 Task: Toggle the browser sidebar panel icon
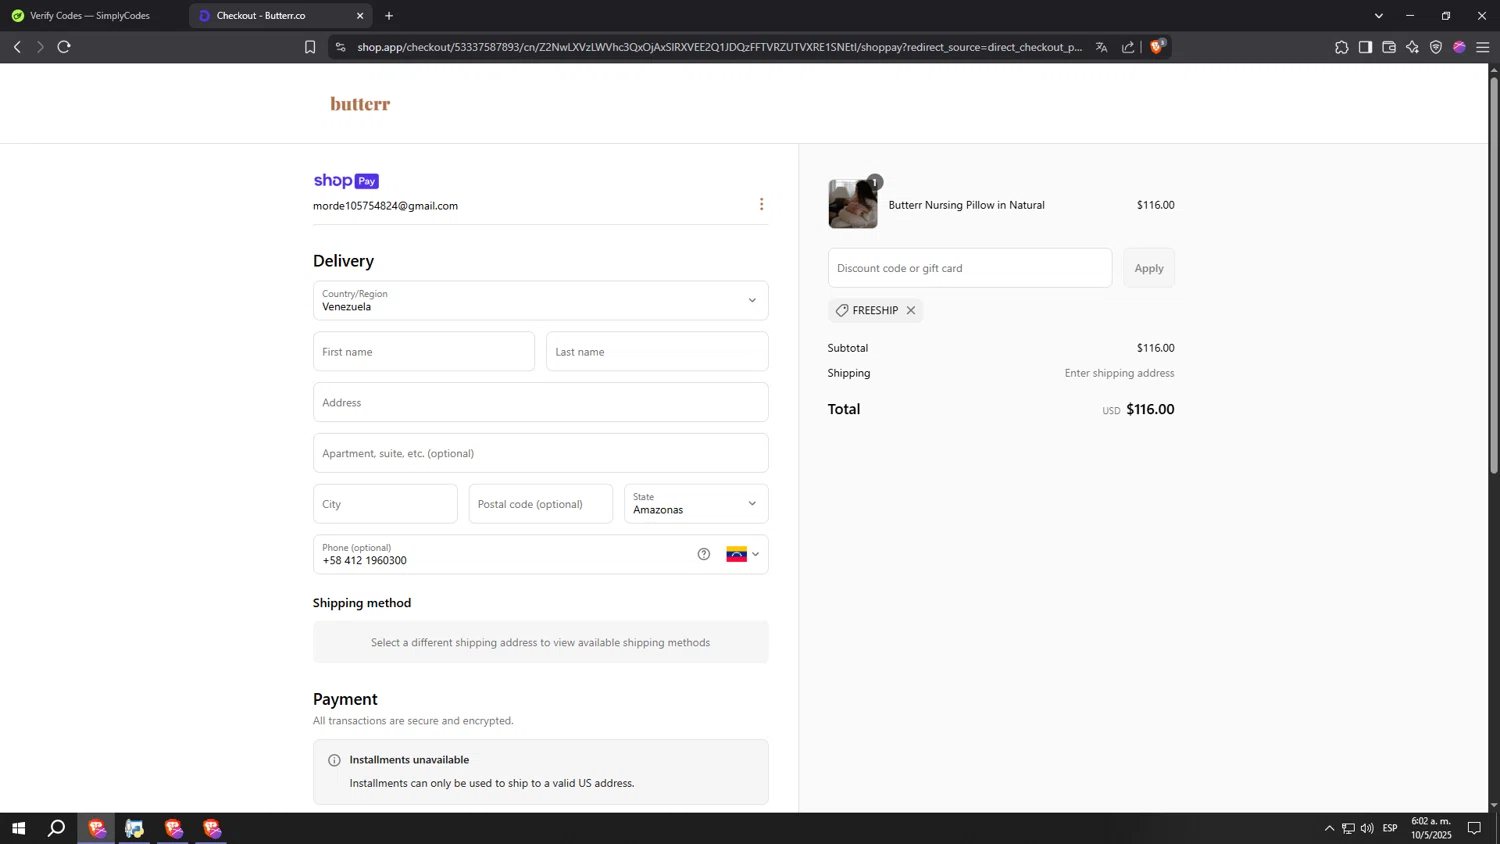pos(1365,47)
